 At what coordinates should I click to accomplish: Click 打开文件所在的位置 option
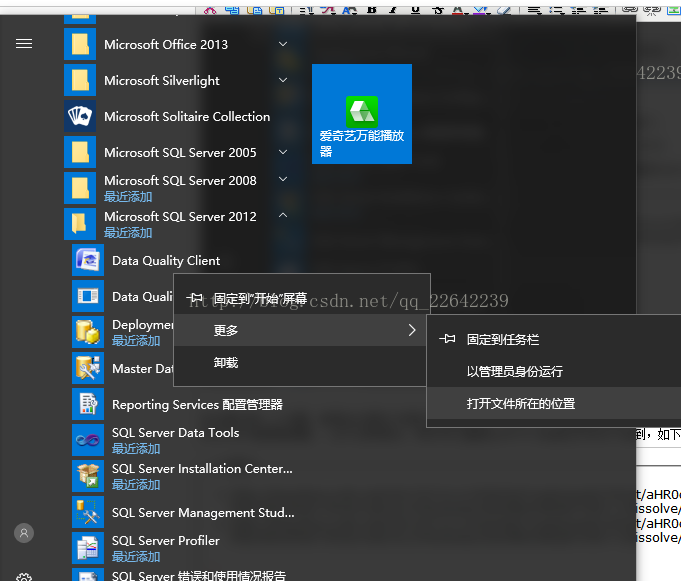click(x=520, y=404)
